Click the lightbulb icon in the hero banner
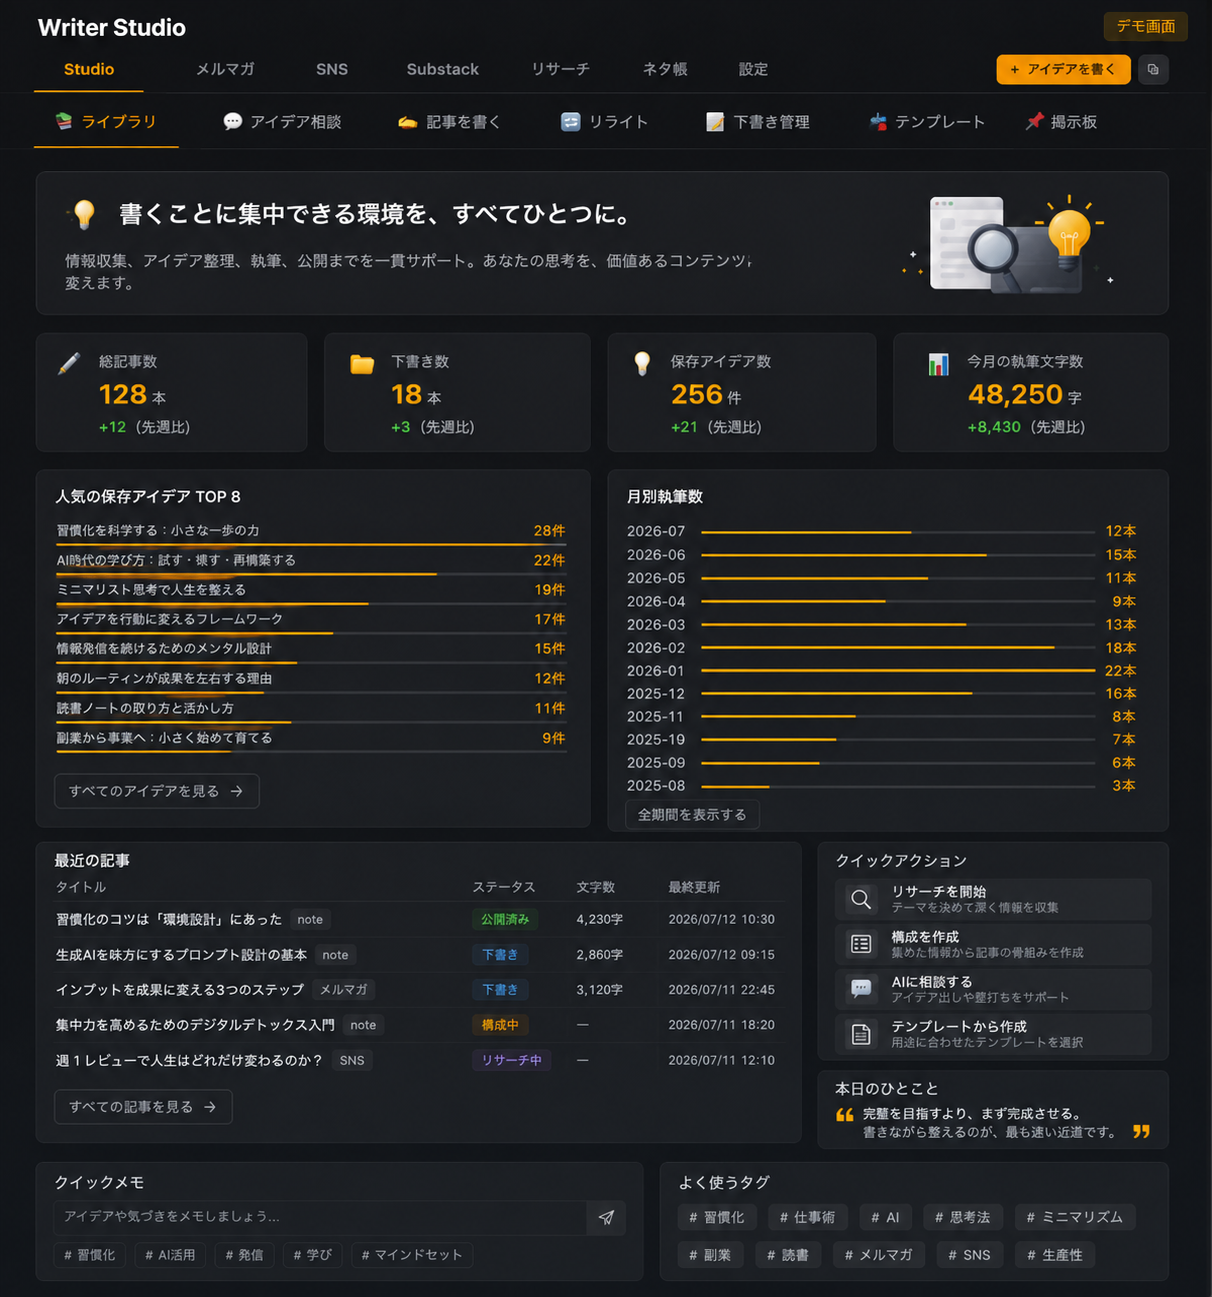This screenshot has height=1297, width=1212. pos(84,214)
